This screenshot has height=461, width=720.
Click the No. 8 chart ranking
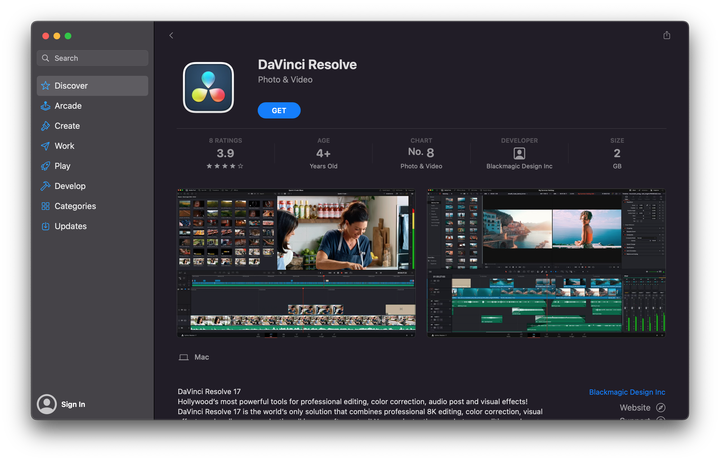[x=421, y=152]
